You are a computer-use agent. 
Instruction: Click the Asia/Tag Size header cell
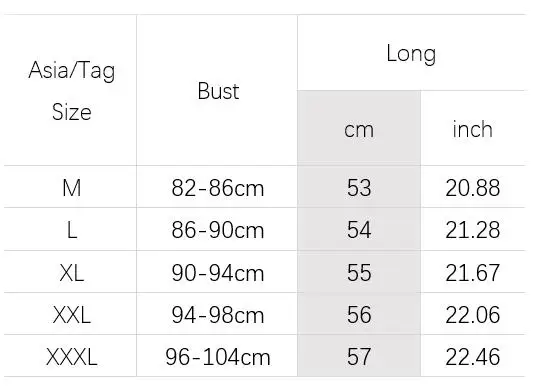click(72, 91)
